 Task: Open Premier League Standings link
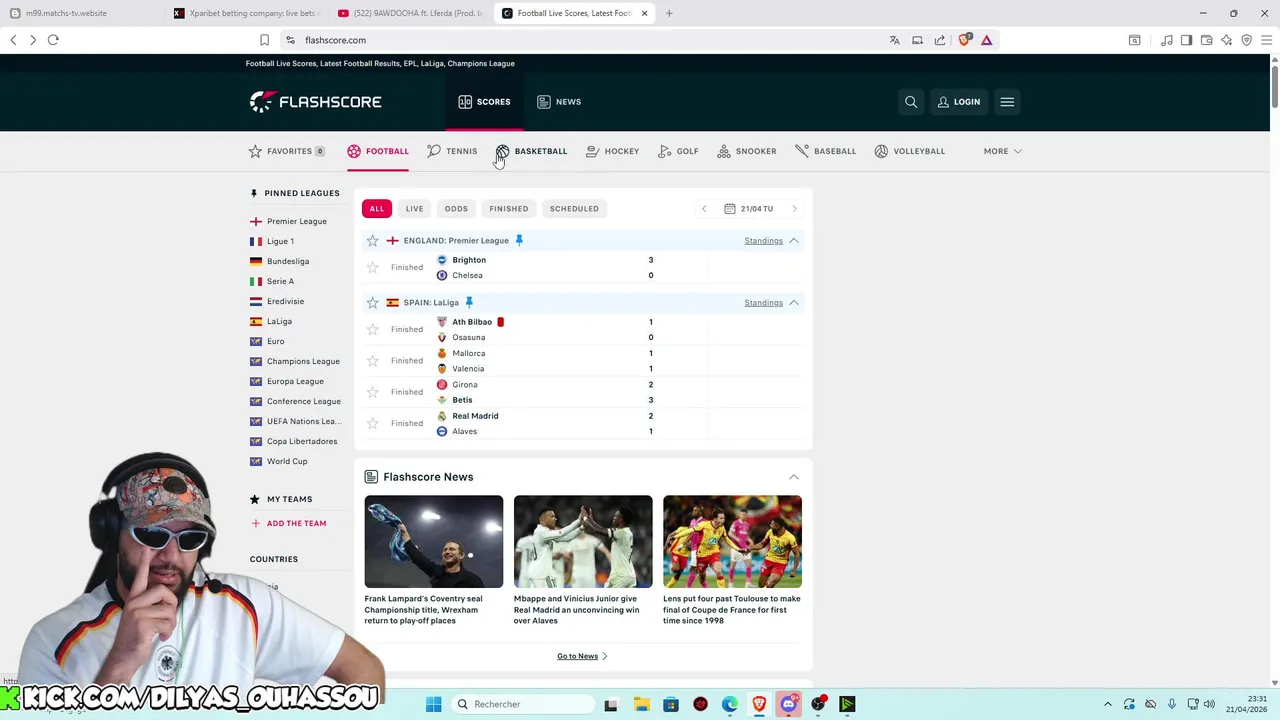click(763, 240)
